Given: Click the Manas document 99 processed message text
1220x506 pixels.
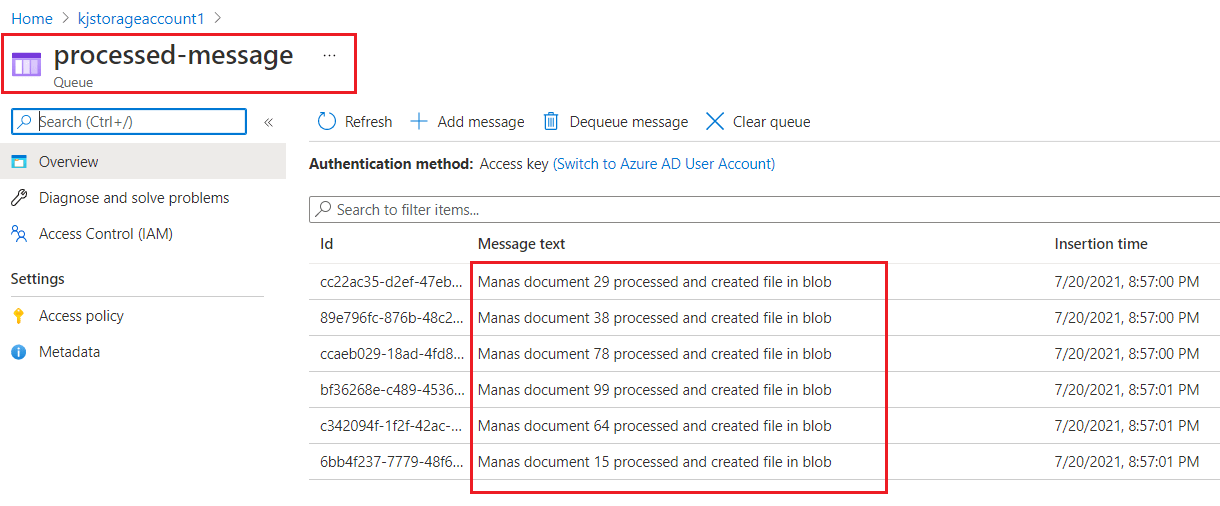Looking at the screenshot, I should 655,390.
